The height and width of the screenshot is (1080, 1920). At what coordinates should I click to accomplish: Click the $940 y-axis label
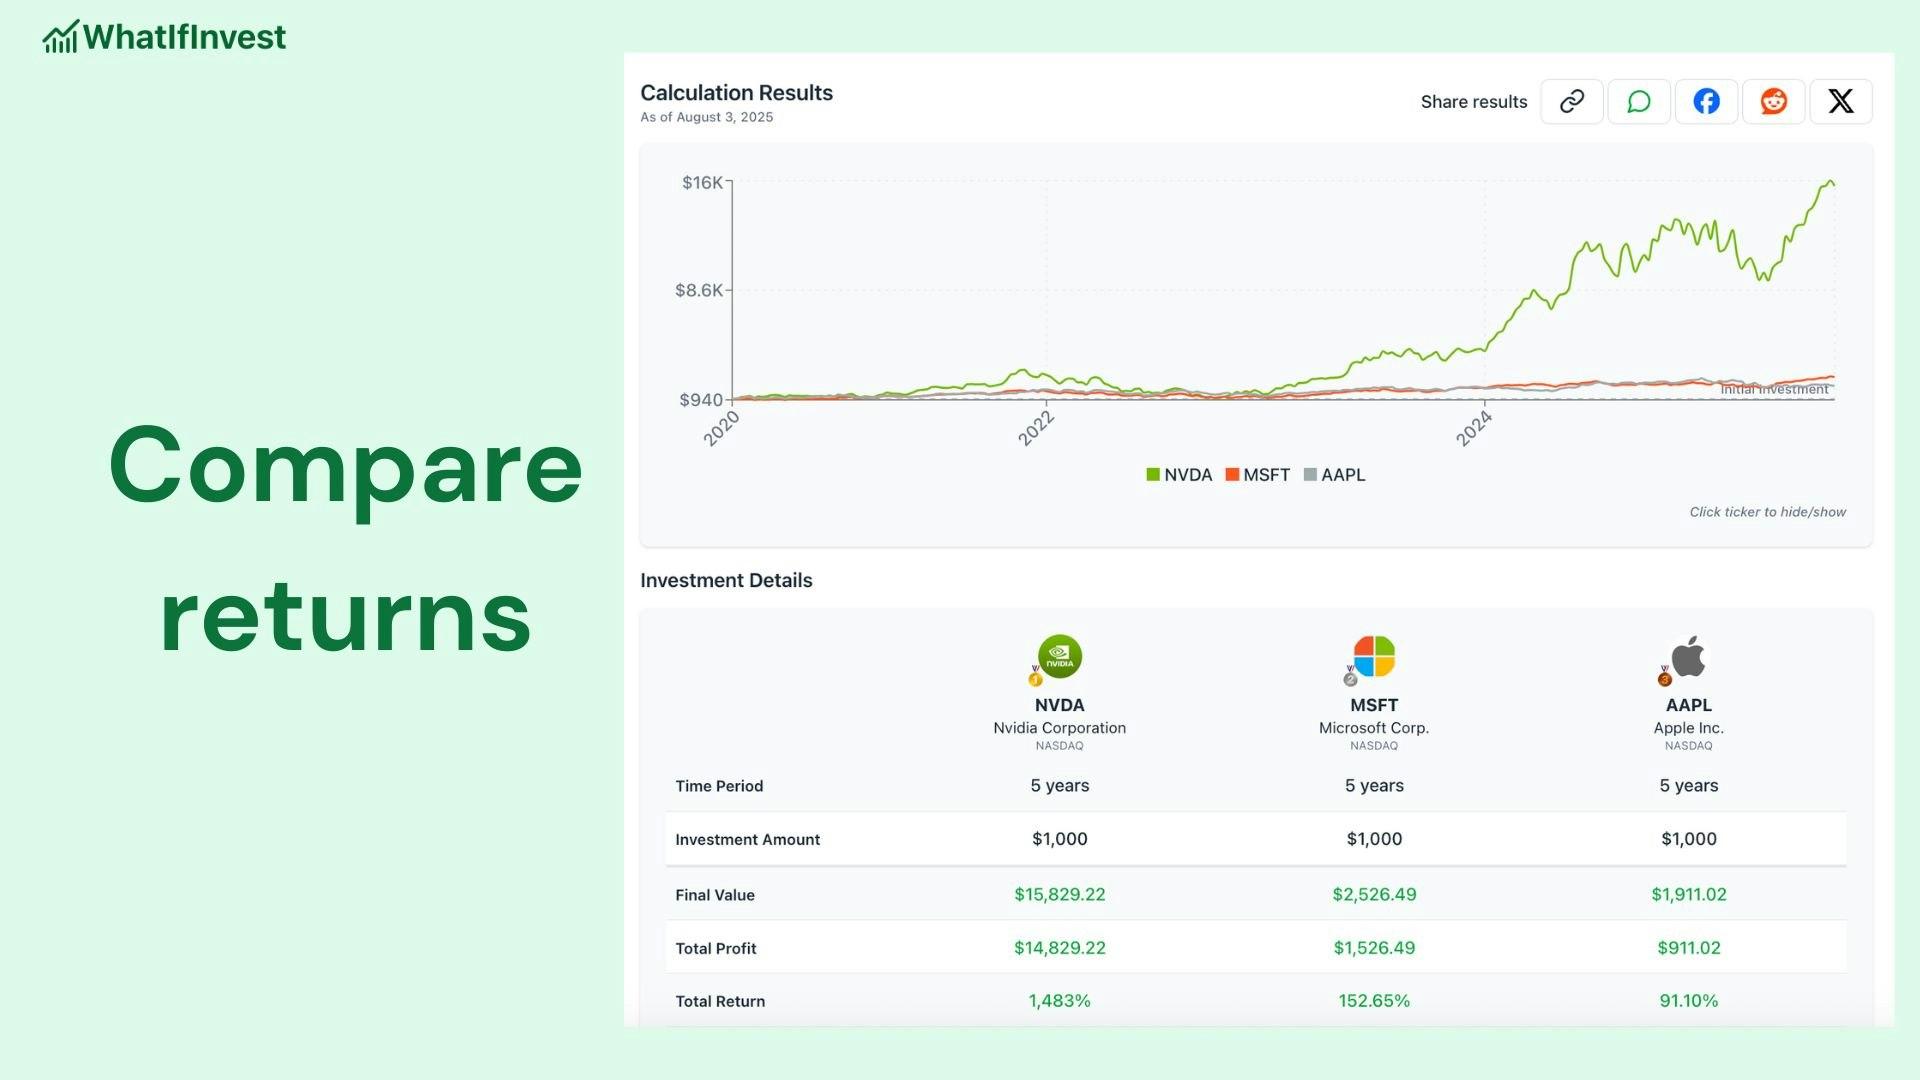point(700,399)
